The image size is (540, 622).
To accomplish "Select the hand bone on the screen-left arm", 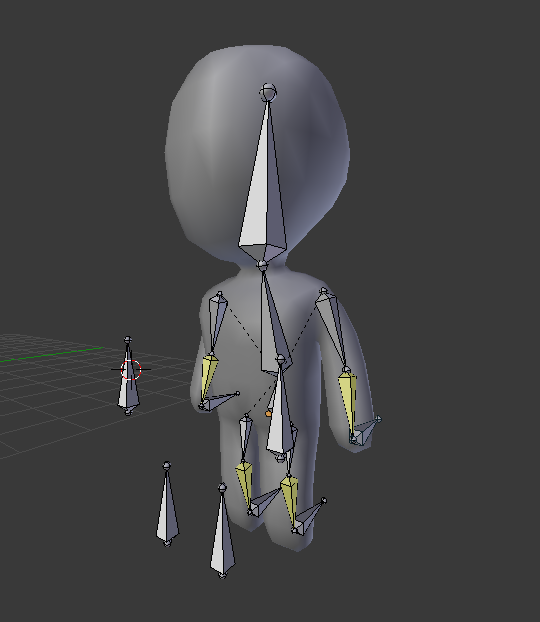I will [218, 401].
